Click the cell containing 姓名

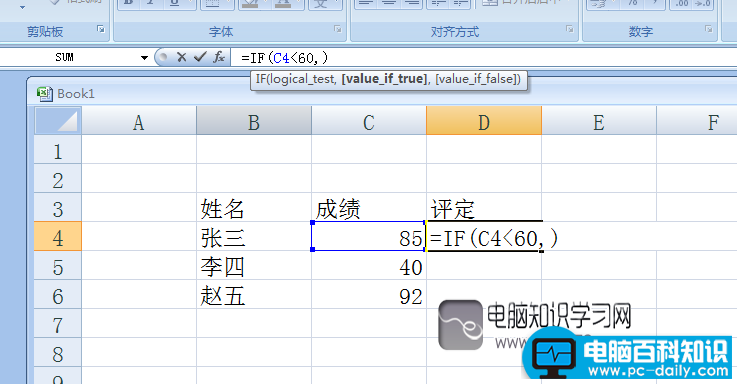click(x=254, y=207)
